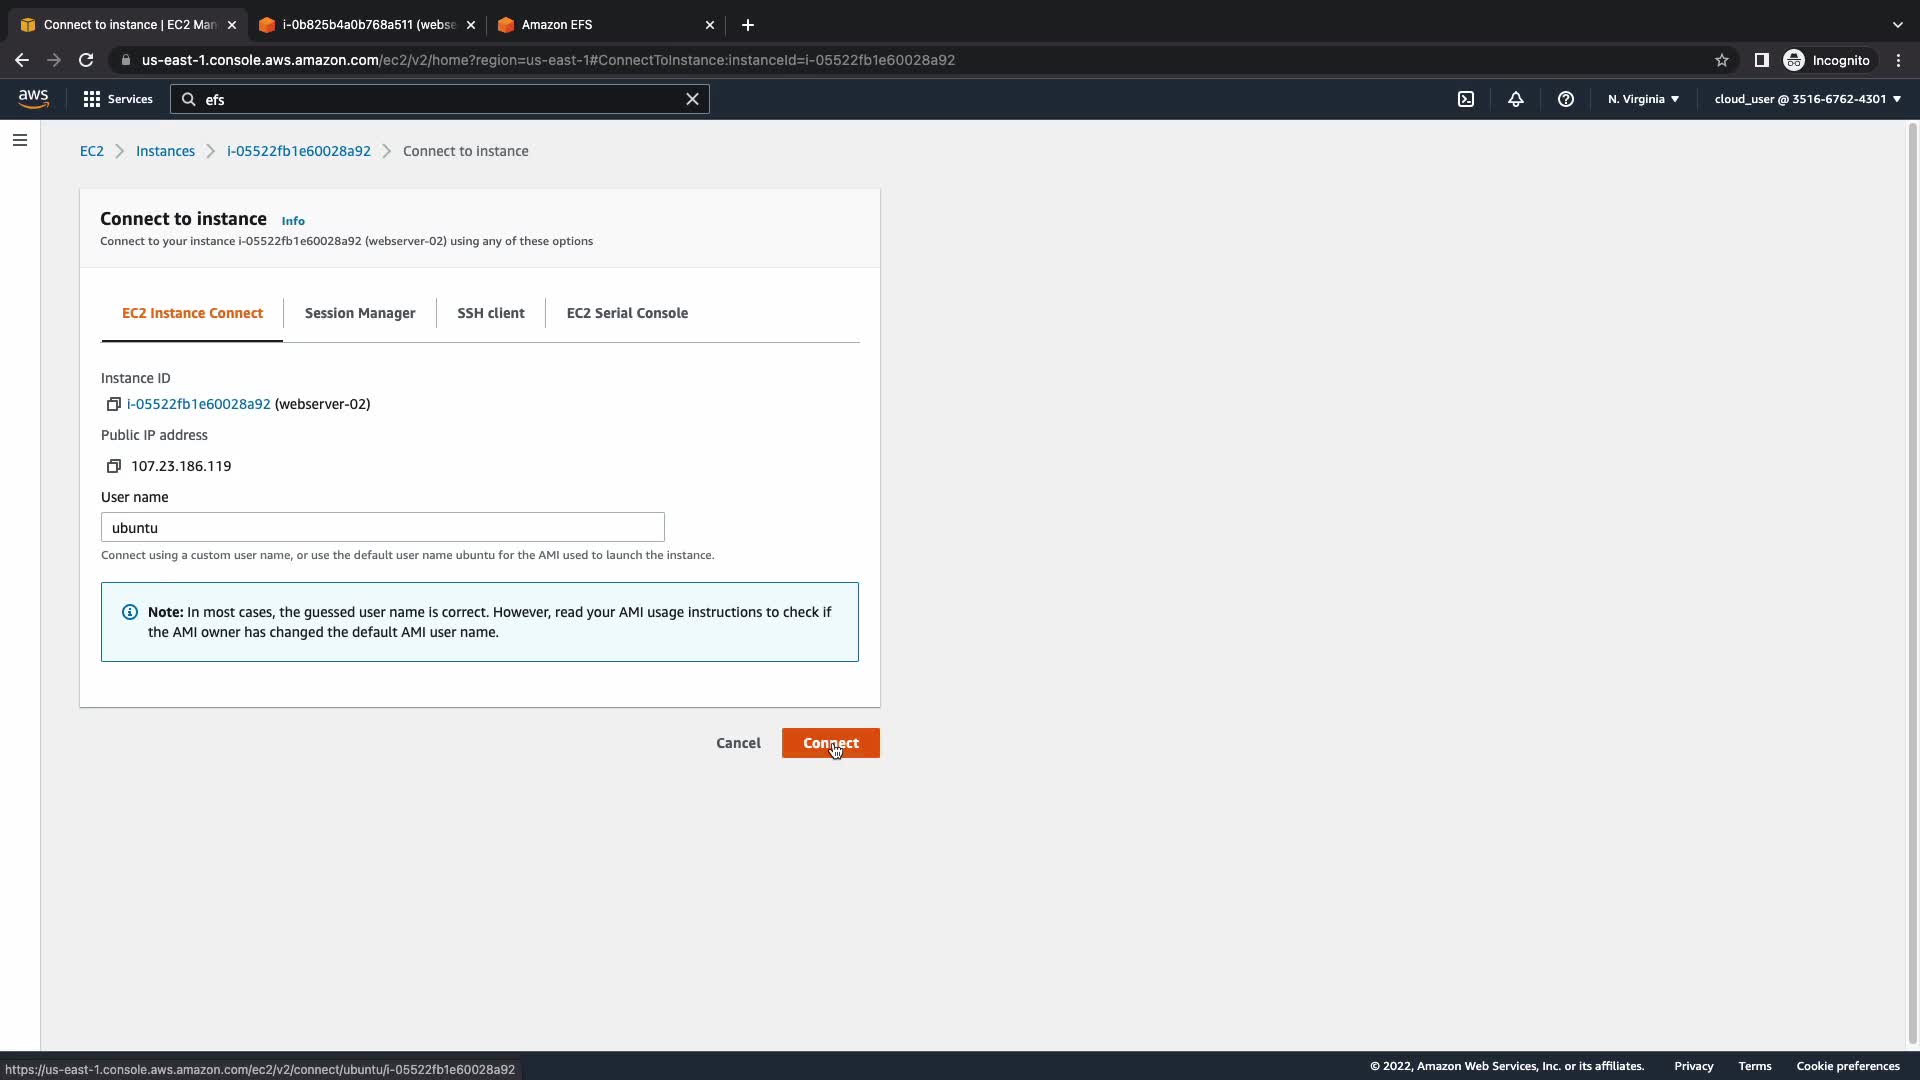Open the Instances breadcrumb link

coord(165,151)
